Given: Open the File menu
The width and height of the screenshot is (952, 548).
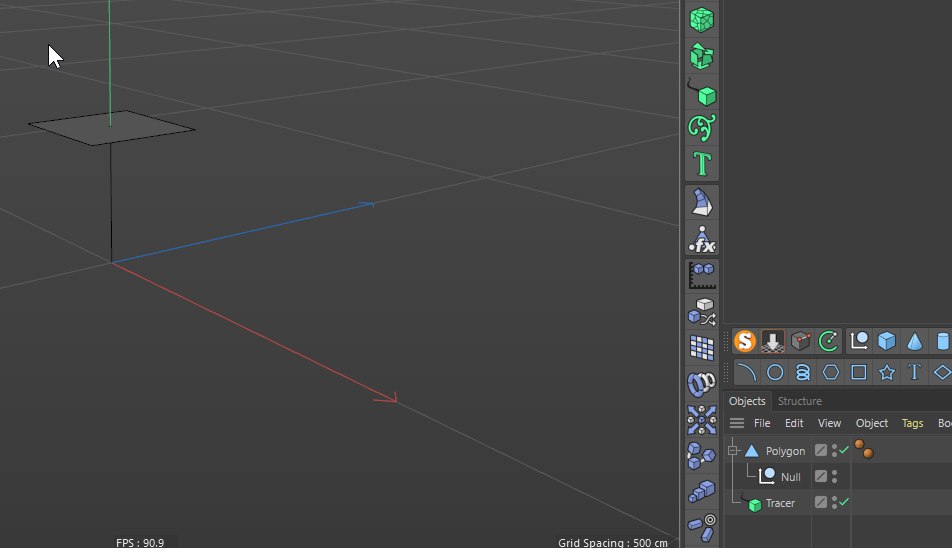Looking at the screenshot, I should click(x=762, y=423).
